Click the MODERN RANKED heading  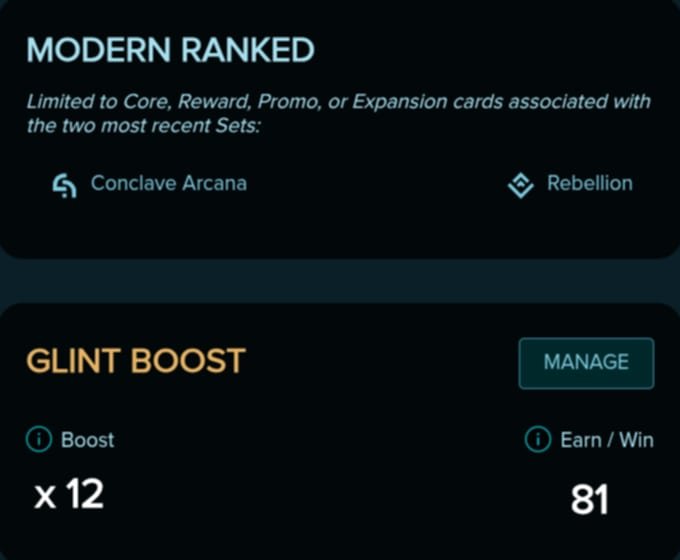coord(170,49)
